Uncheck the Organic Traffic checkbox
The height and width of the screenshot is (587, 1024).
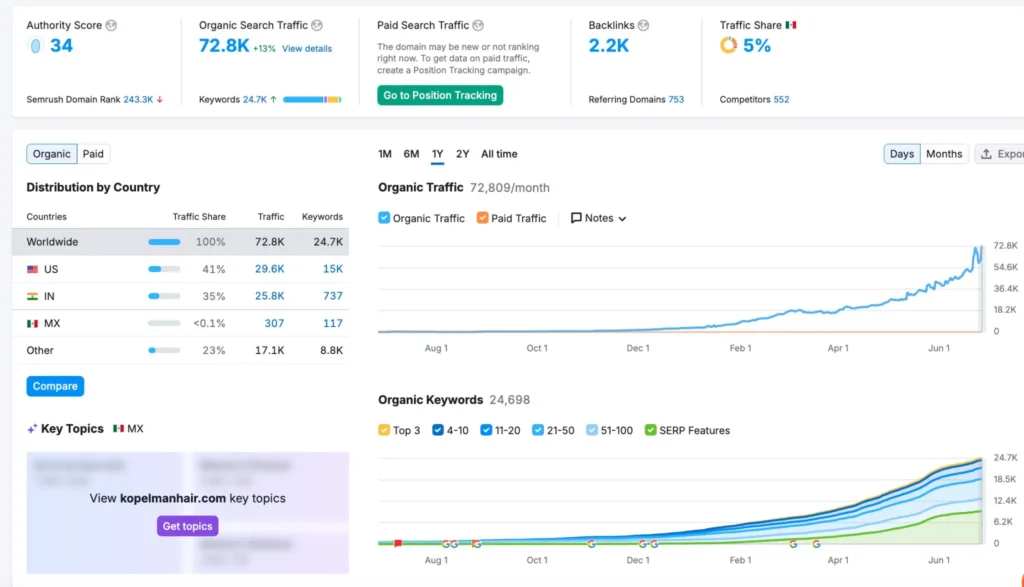pos(385,218)
